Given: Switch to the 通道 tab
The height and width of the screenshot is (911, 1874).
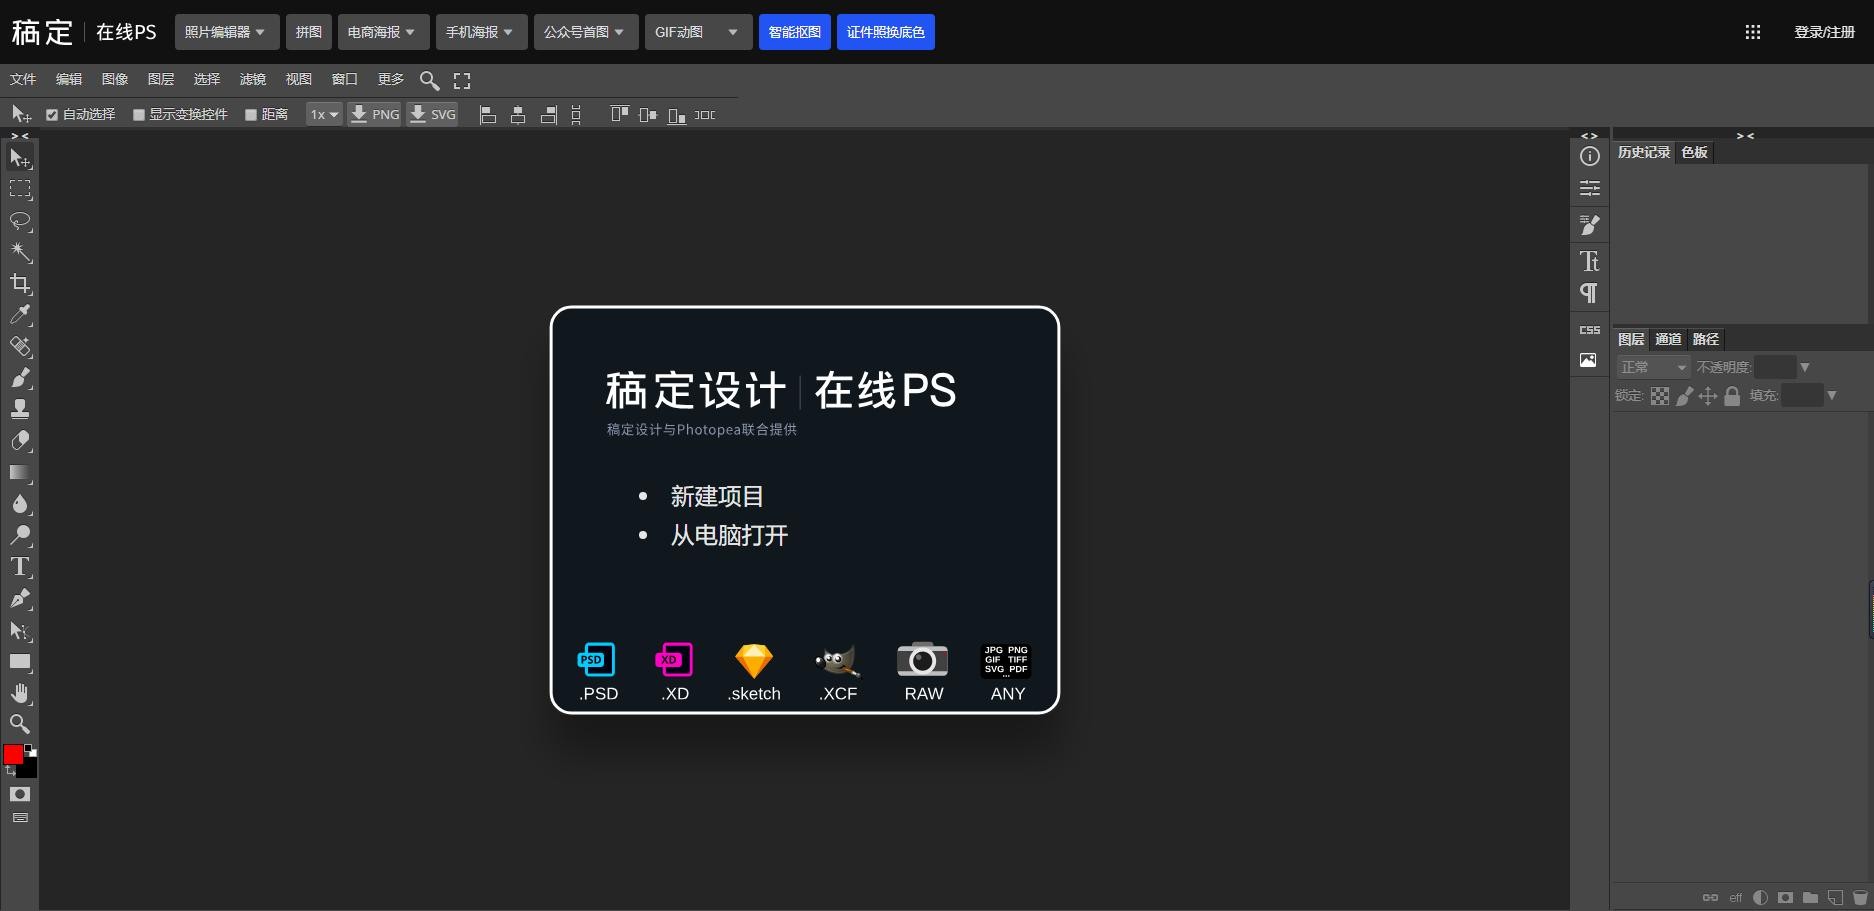Looking at the screenshot, I should (1668, 340).
